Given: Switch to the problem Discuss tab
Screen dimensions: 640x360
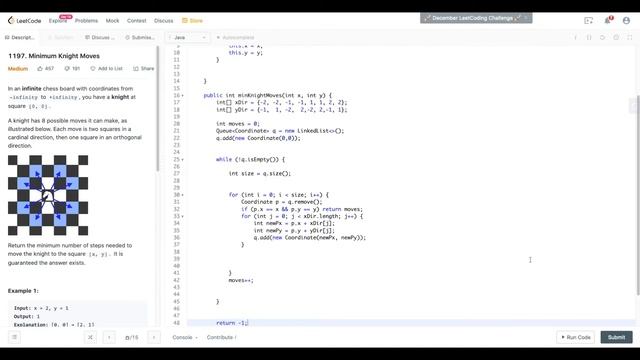Looking at the screenshot, I should (100, 37).
